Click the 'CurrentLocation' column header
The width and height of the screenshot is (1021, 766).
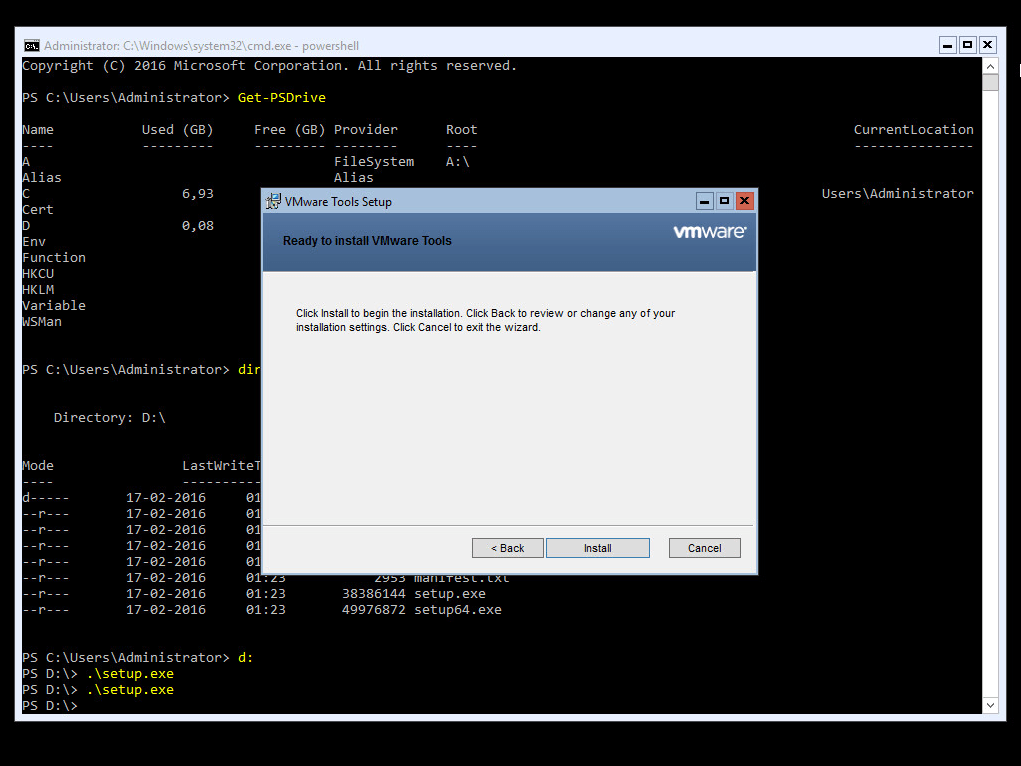(x=914, y=130)
